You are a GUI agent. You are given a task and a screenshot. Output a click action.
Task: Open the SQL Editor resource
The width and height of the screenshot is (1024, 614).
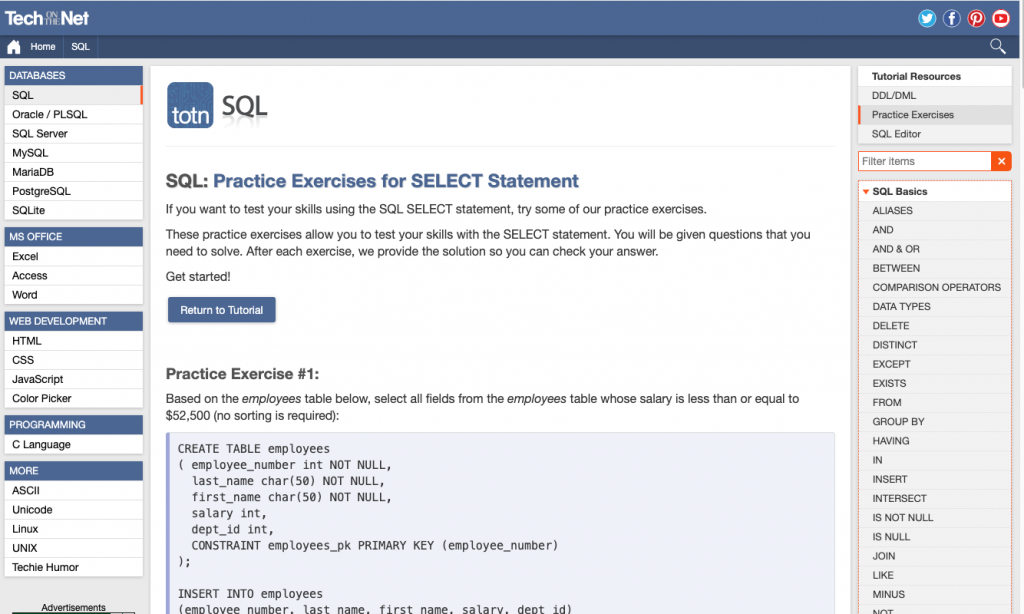(896, 134)
